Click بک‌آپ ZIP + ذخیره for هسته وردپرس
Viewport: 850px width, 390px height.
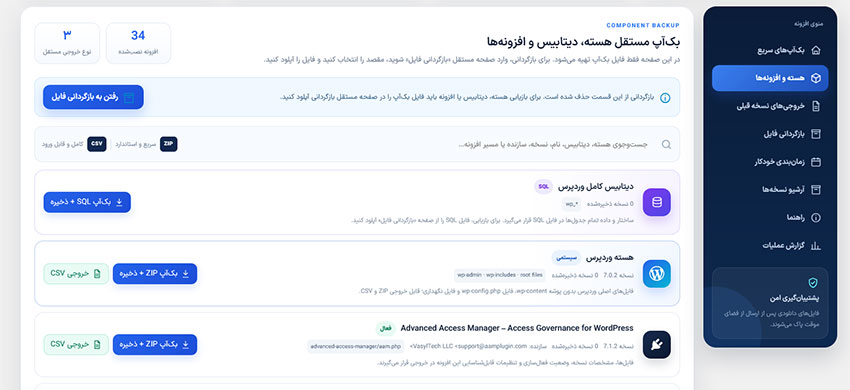coord(155,273)
